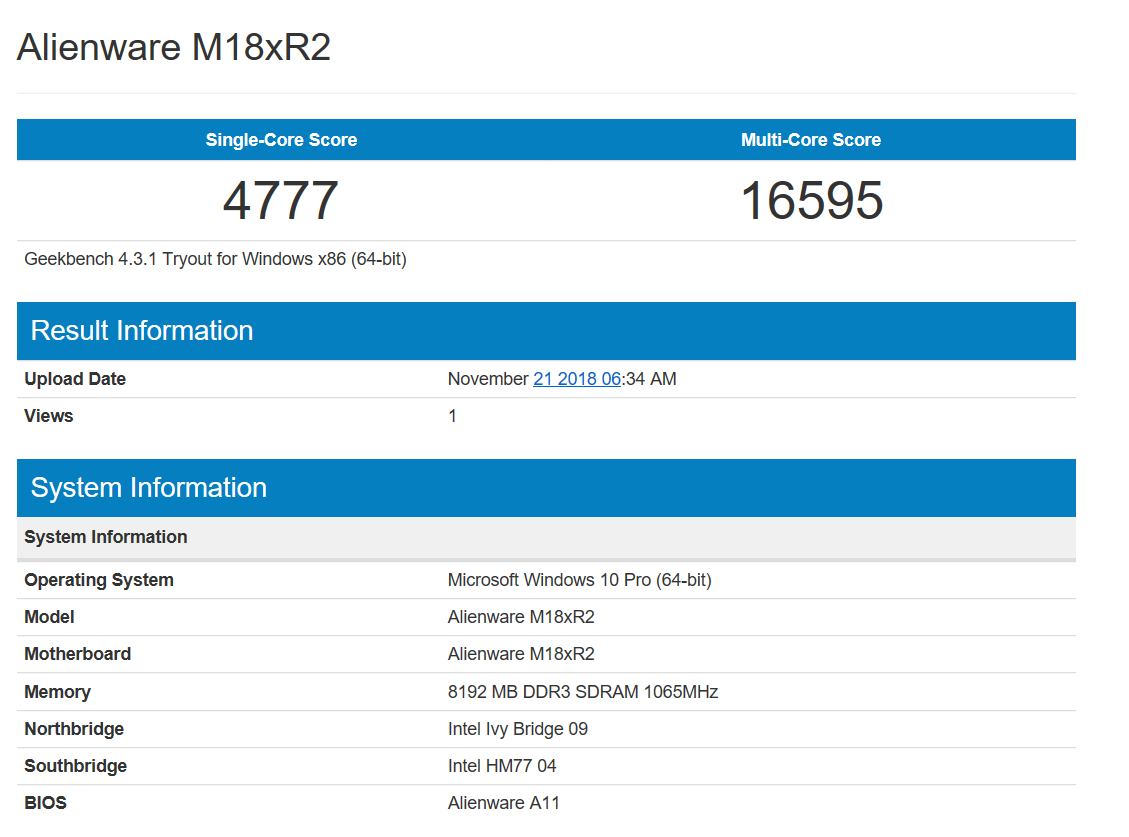Screen dimensions: 1129x837
Task: Click the multi-core score 16595
Action: tap(811, 200)
